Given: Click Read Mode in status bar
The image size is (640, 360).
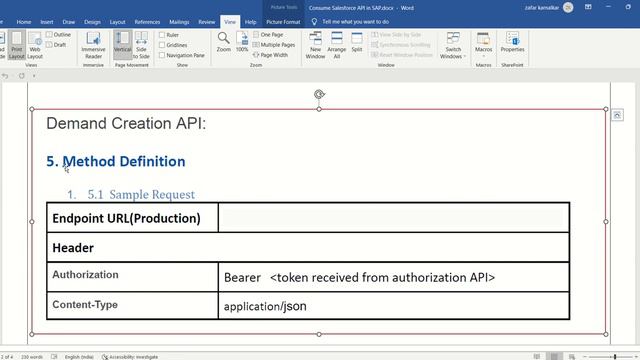Looking at the screenshot, I should coord(537,356).
